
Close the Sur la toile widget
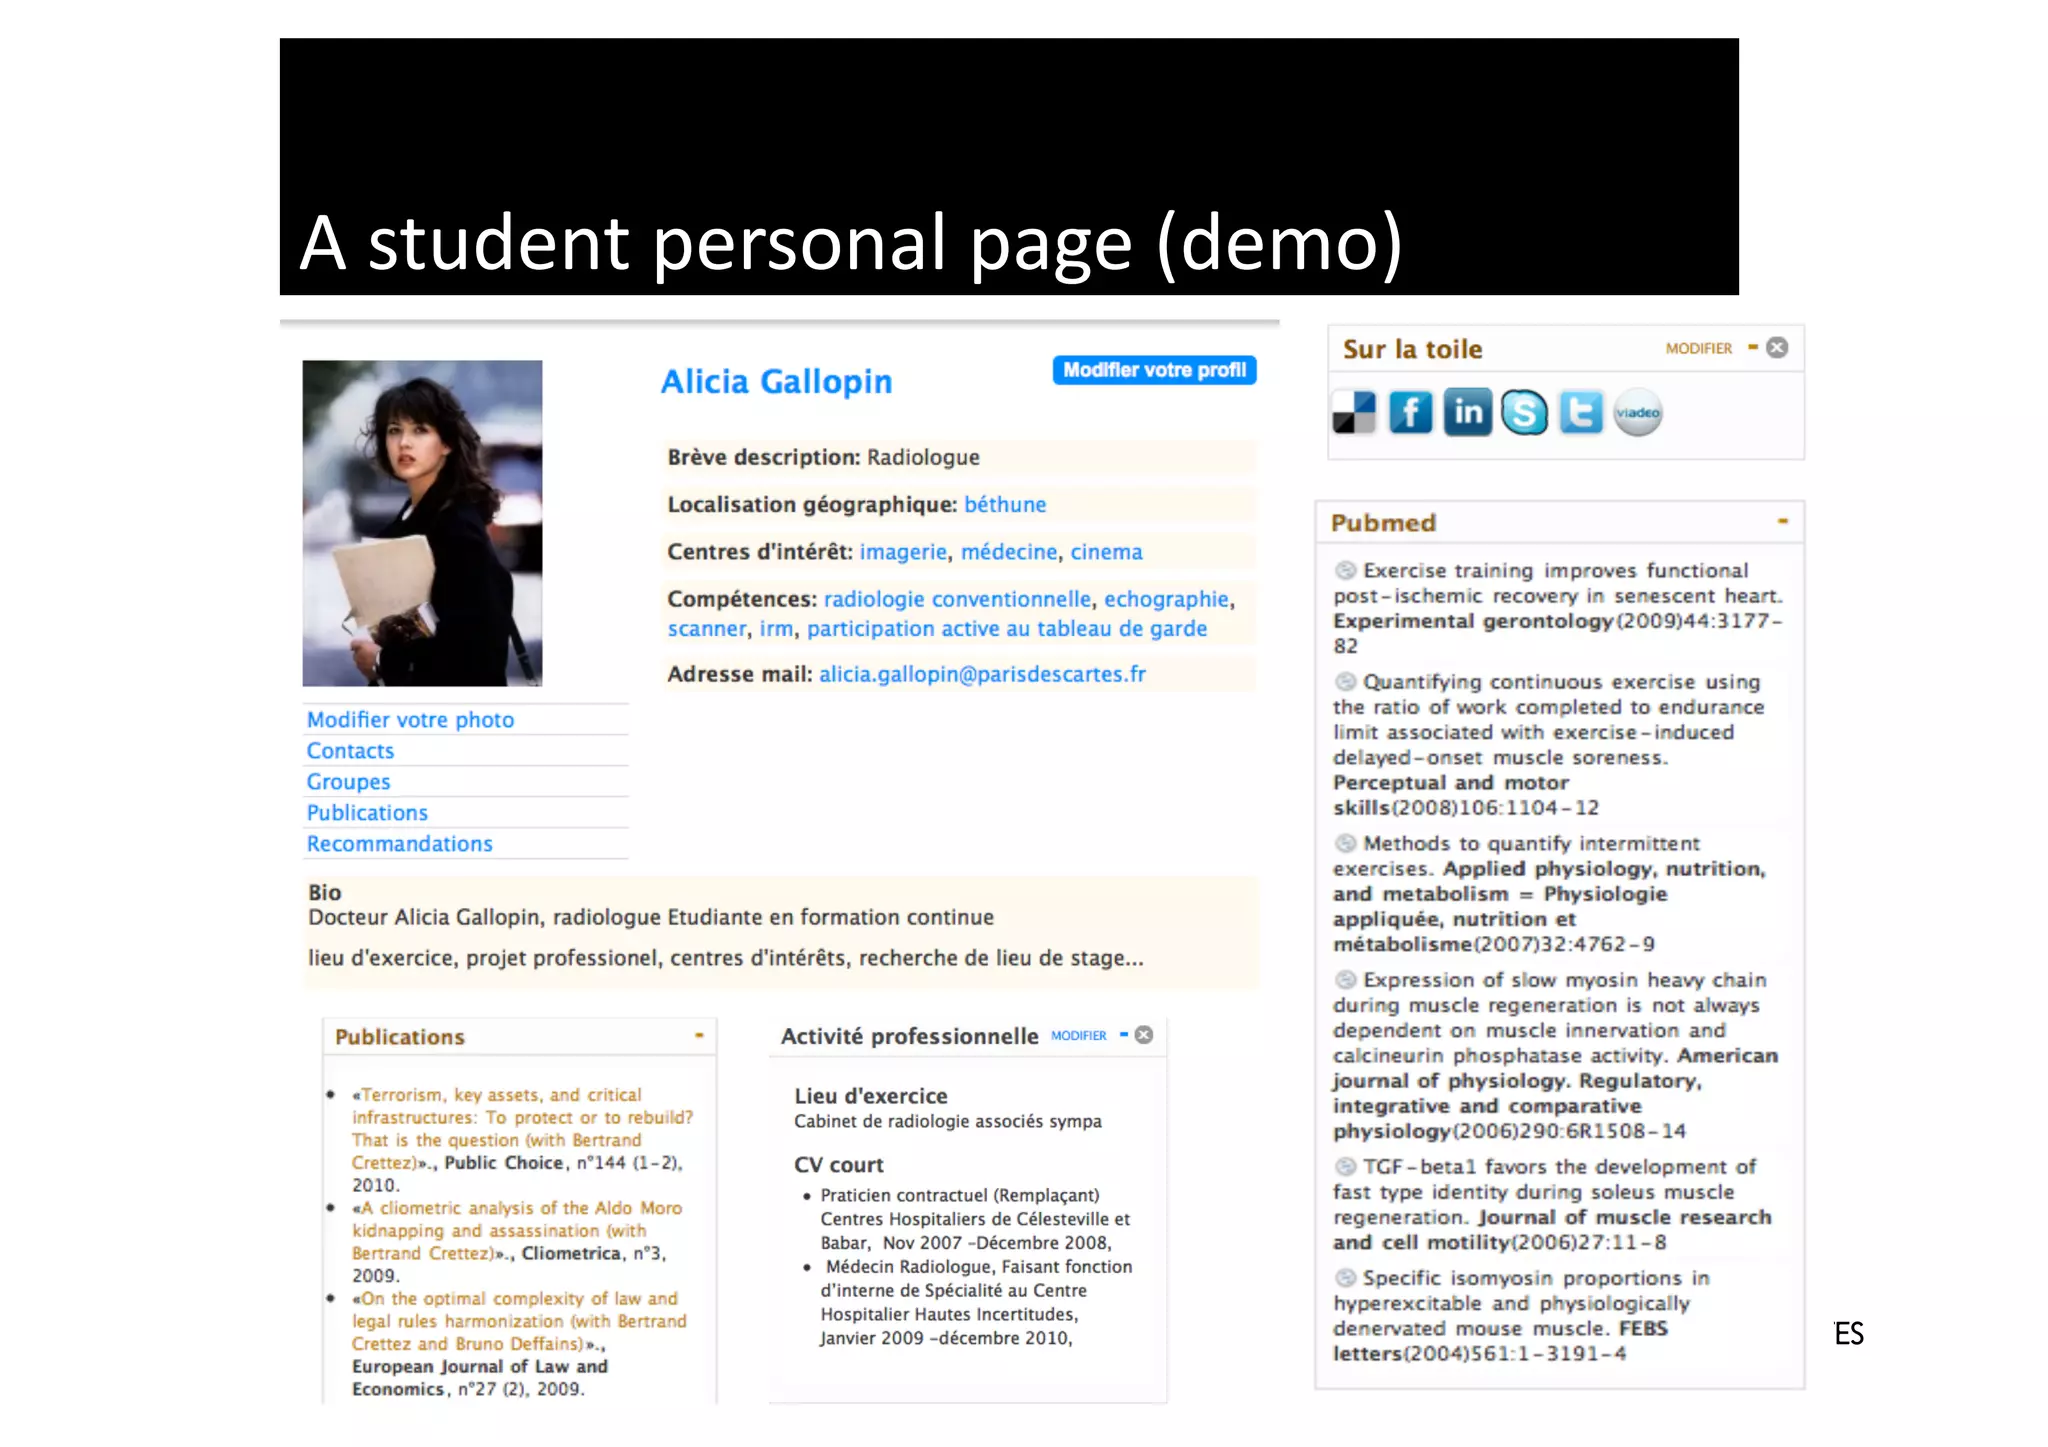pos(1777,347)
